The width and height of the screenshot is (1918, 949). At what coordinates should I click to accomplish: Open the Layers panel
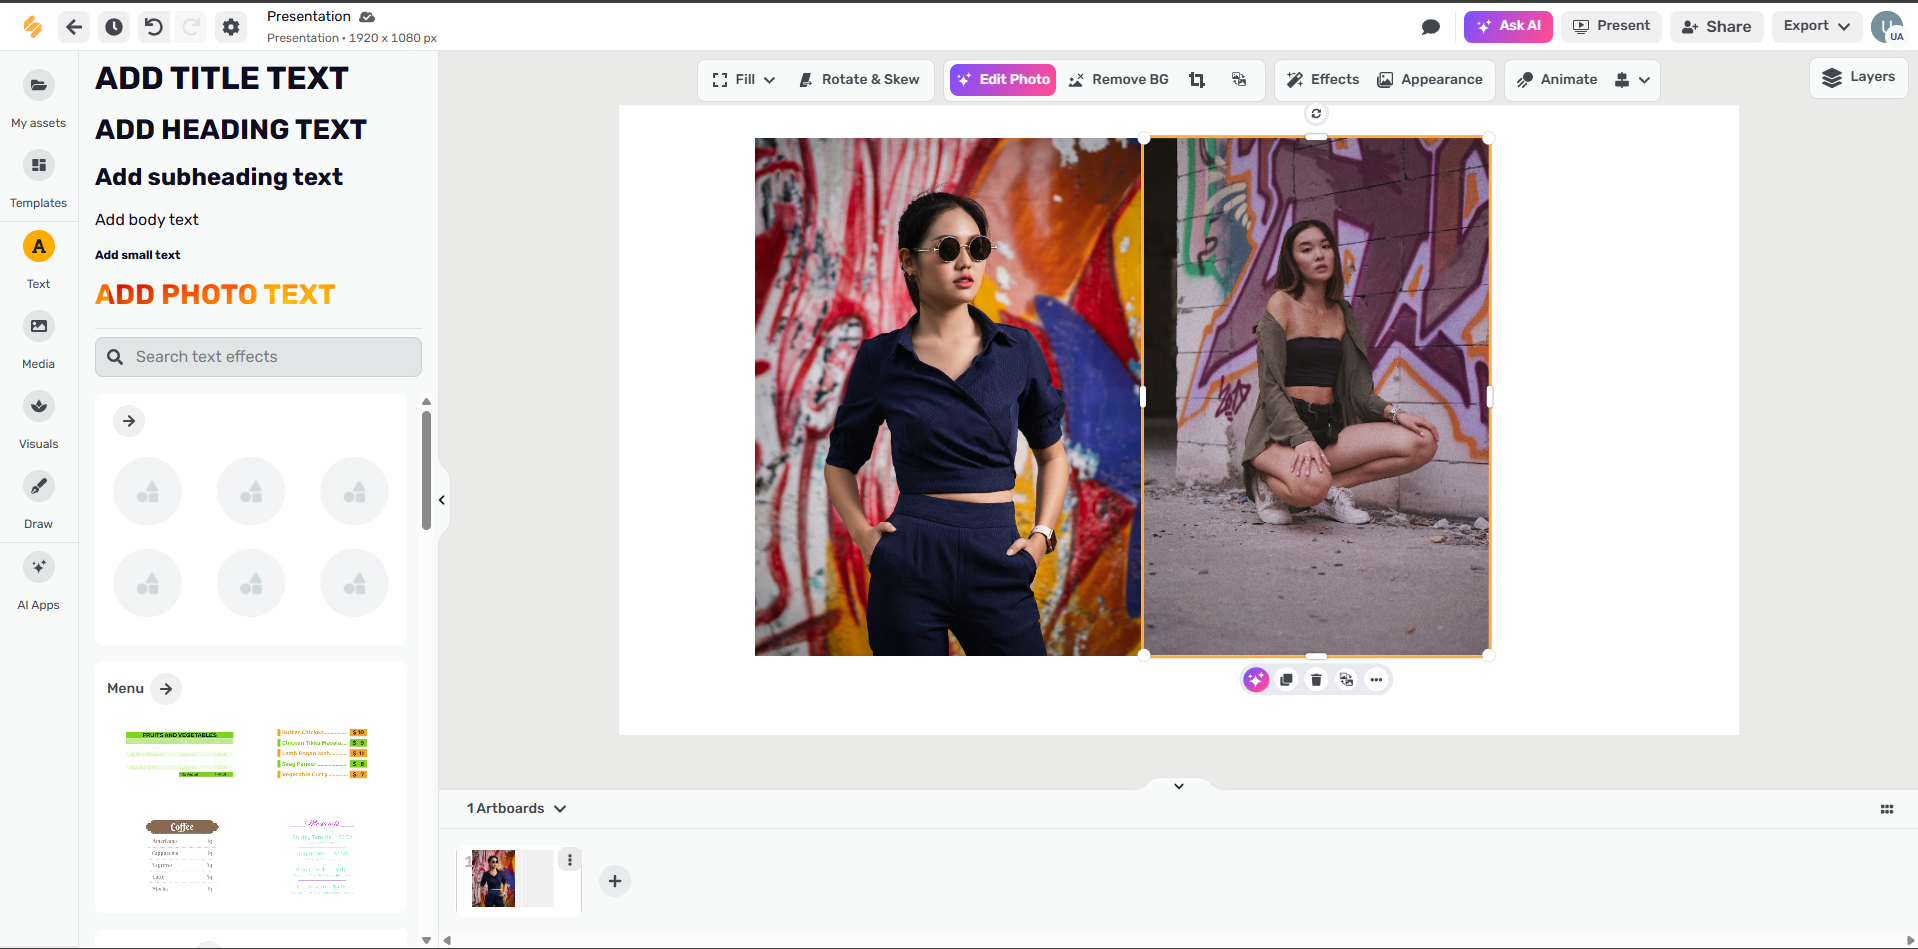pos(1858,76)
